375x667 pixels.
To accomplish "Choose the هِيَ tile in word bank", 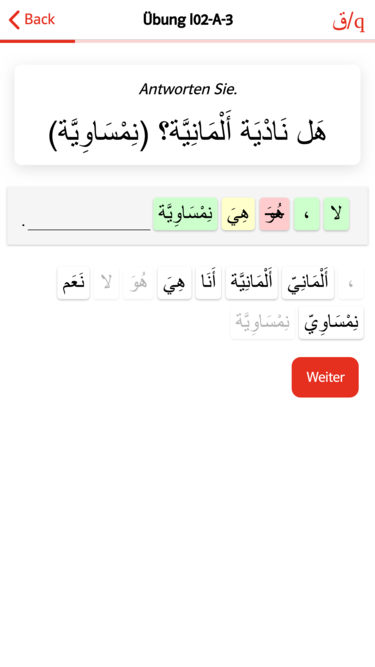I will pos(174,283).
